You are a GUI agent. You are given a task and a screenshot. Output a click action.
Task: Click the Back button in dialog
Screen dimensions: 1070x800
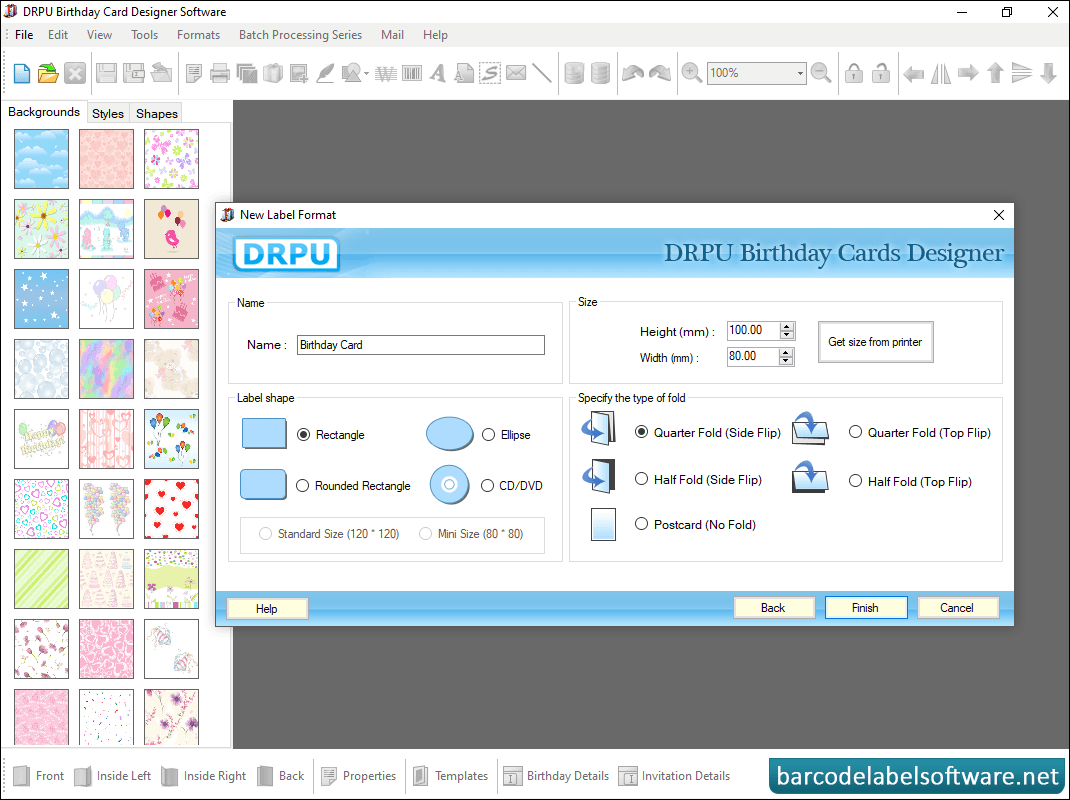(774, 608)
